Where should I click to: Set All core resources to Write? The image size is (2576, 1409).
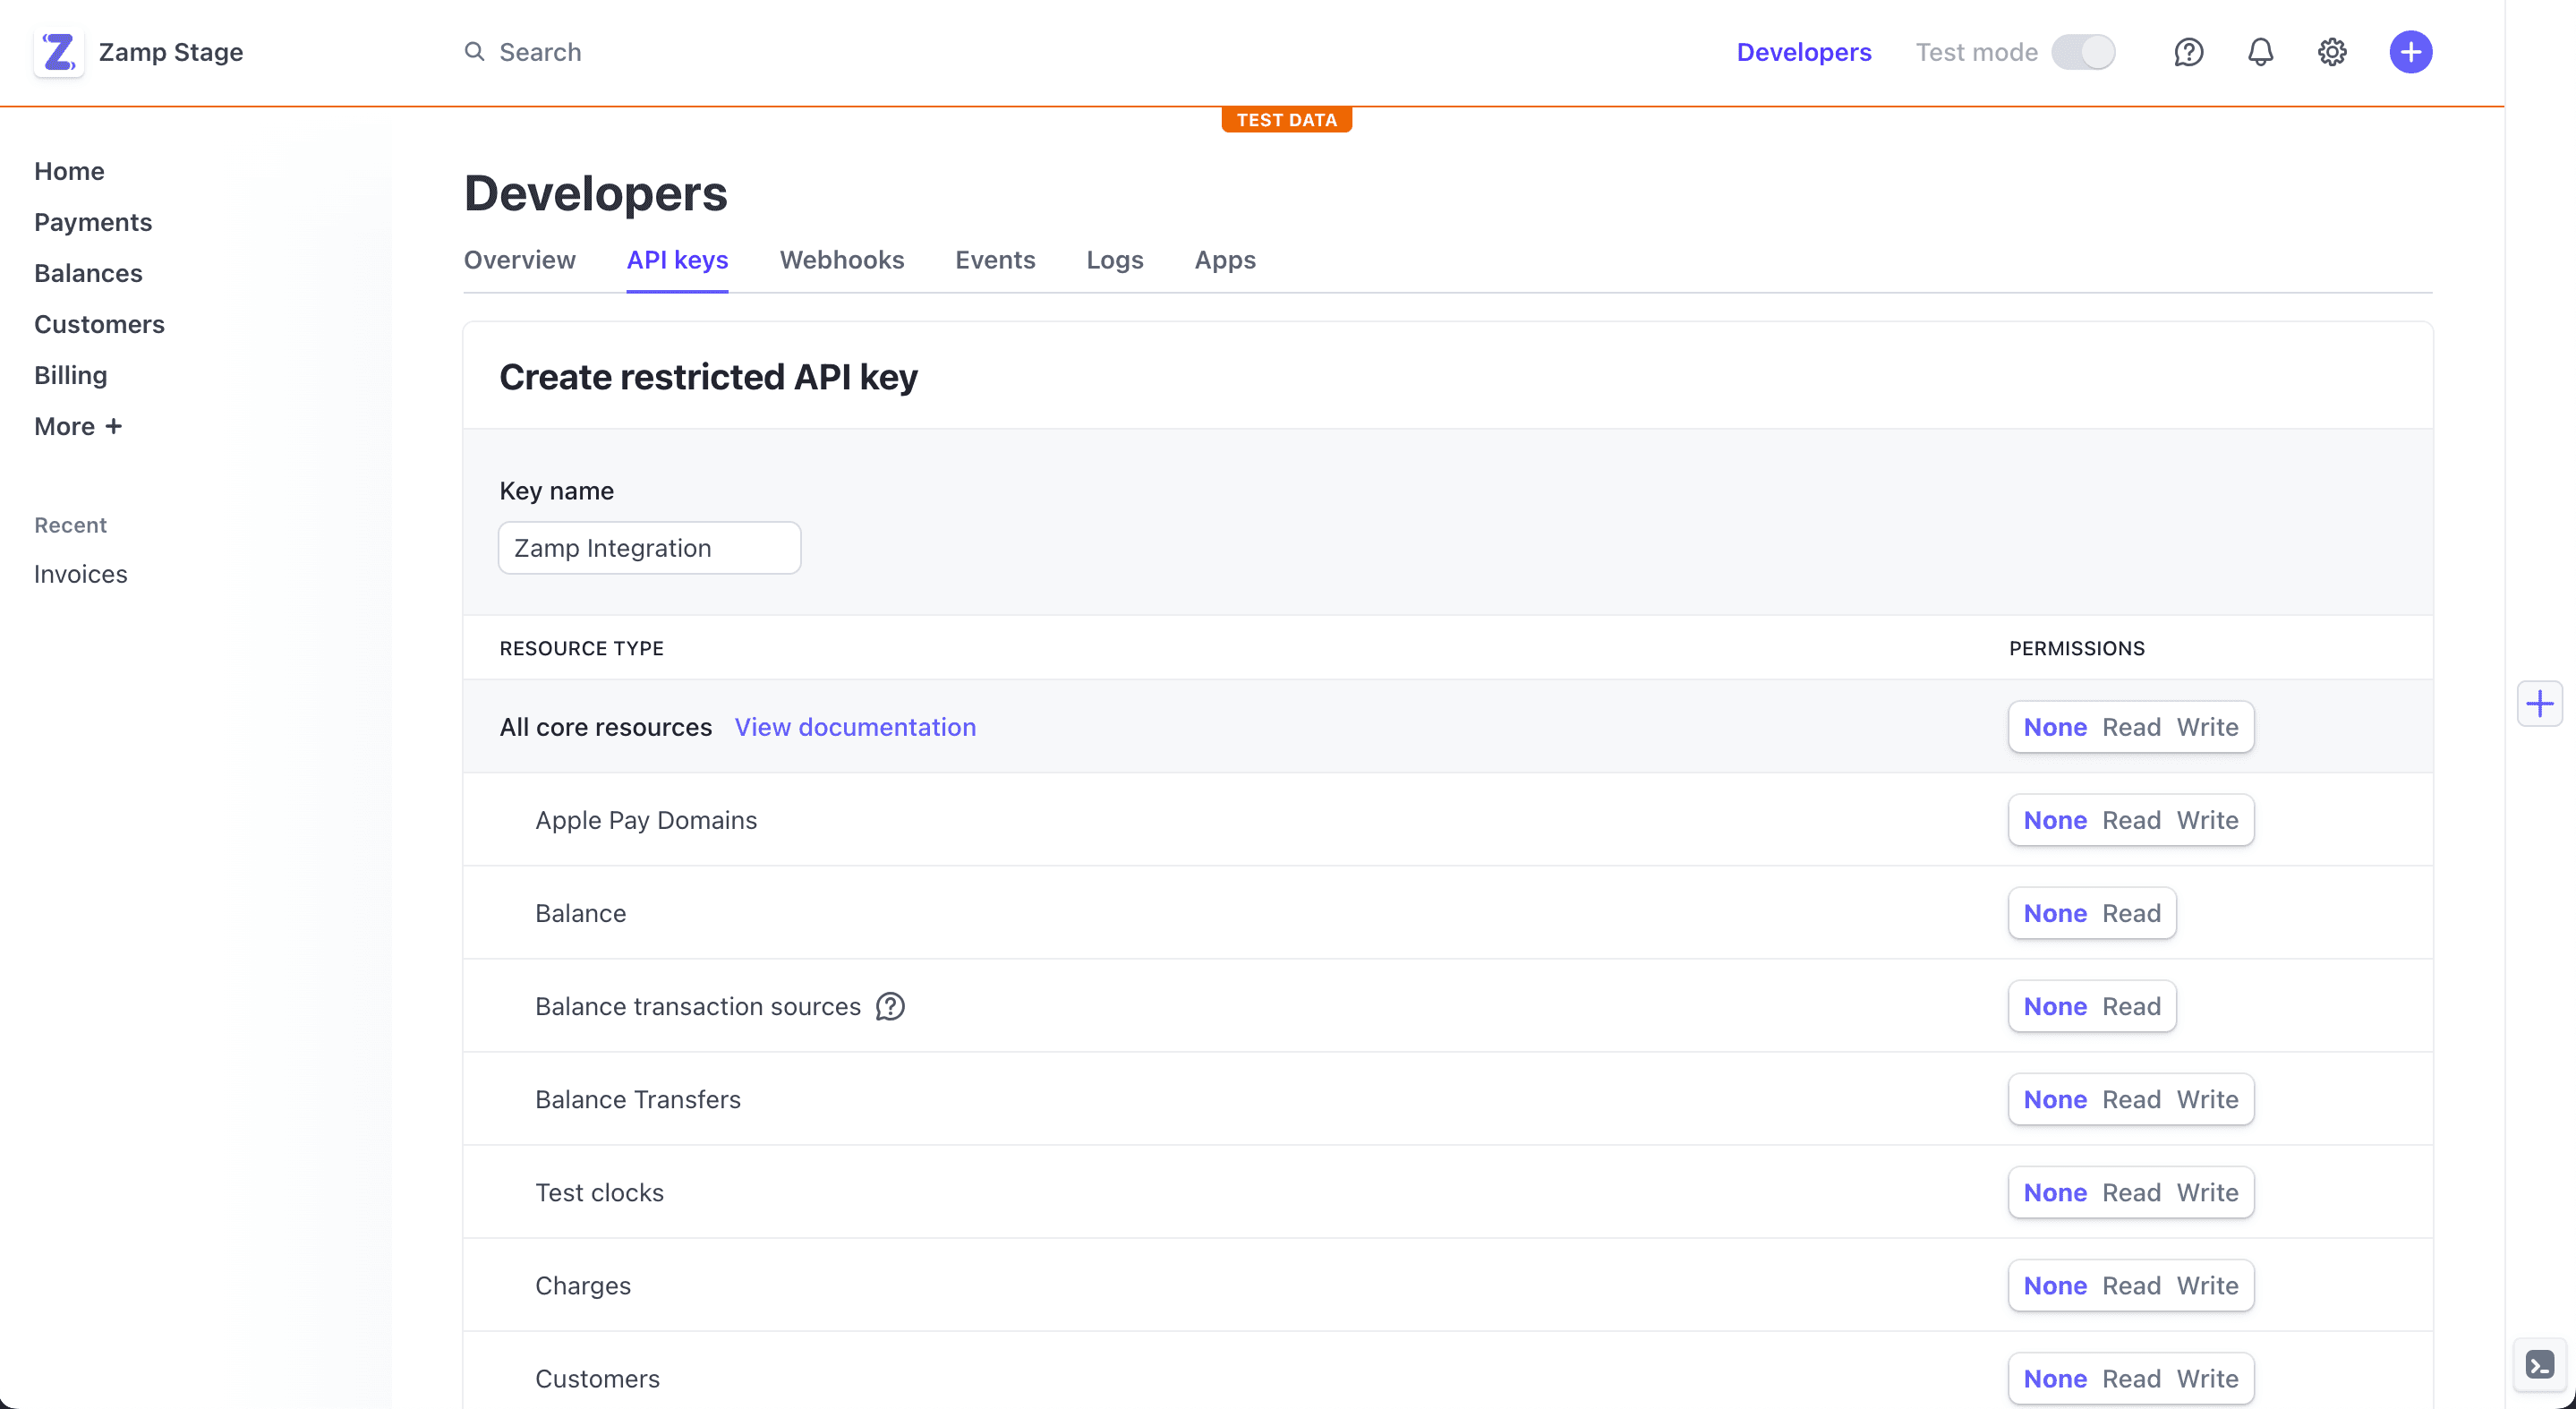pos(2207,727)
